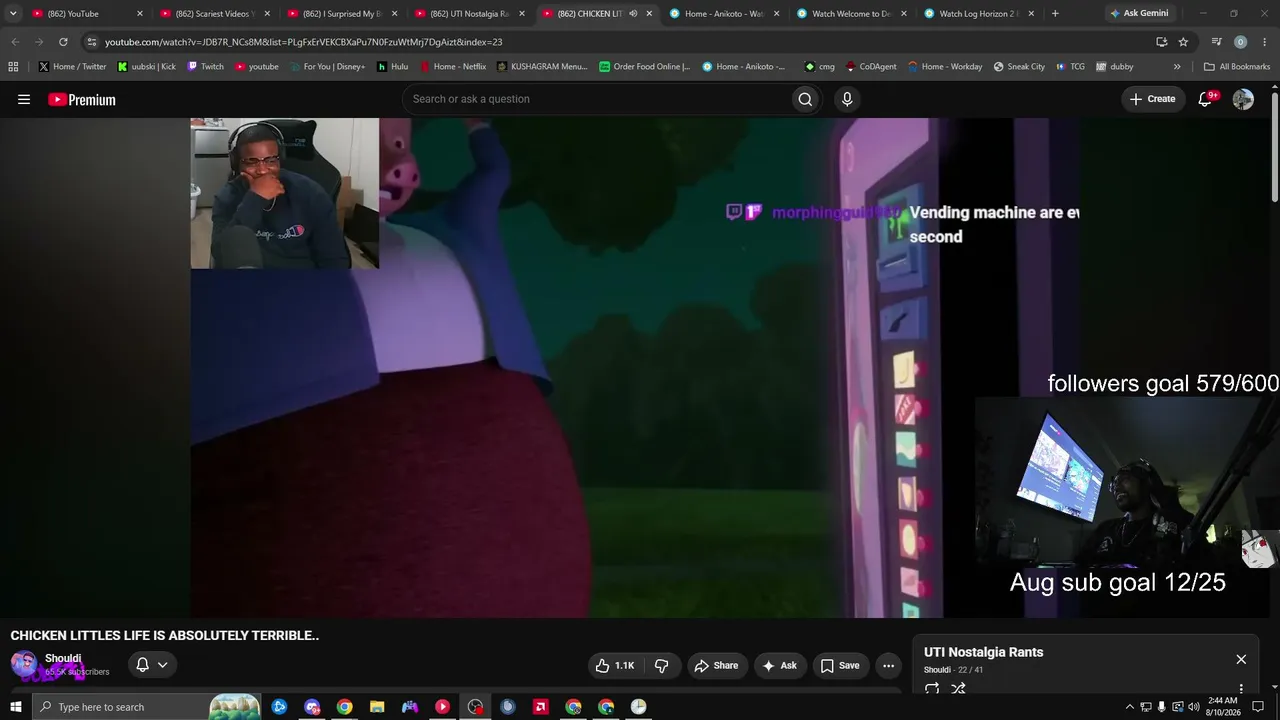Switch to the I Surprised My tab

click(343, 14)
